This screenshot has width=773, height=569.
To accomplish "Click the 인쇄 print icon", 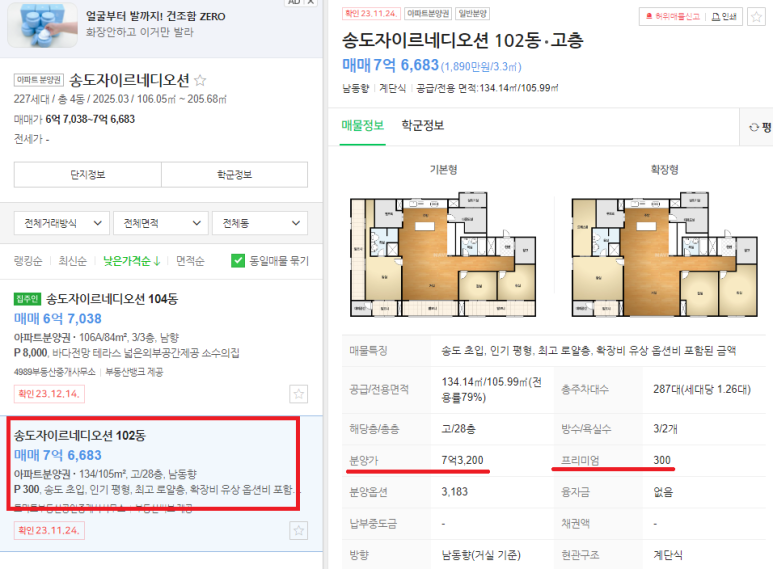I will [715, 17].
